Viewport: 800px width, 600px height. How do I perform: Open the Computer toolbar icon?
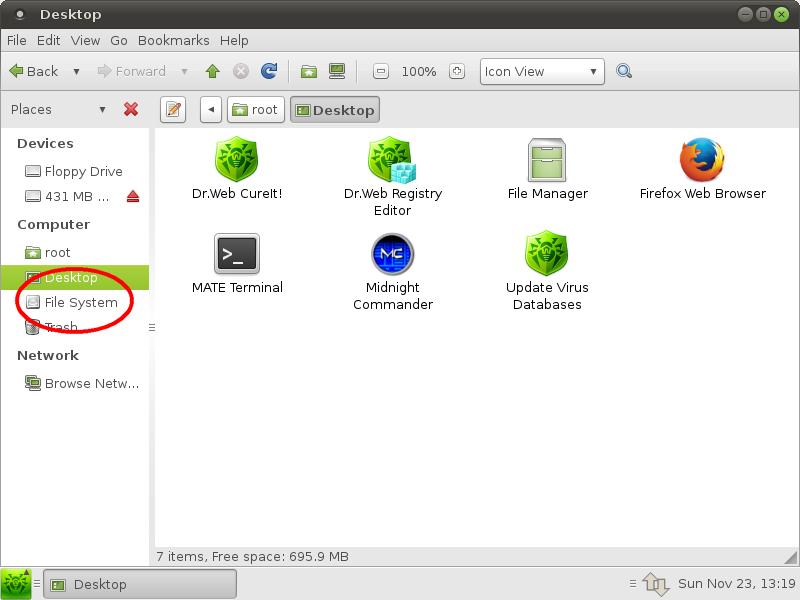tap(337, 71)
